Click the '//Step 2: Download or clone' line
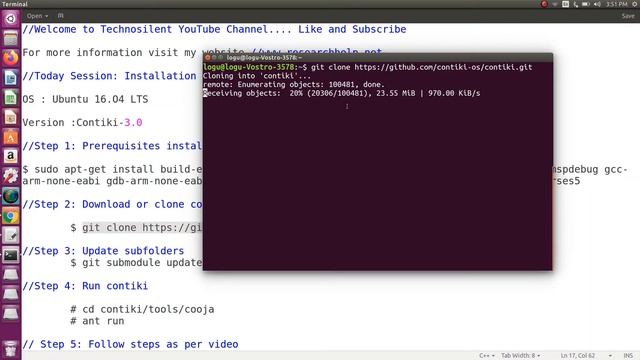 coord(112,204)
